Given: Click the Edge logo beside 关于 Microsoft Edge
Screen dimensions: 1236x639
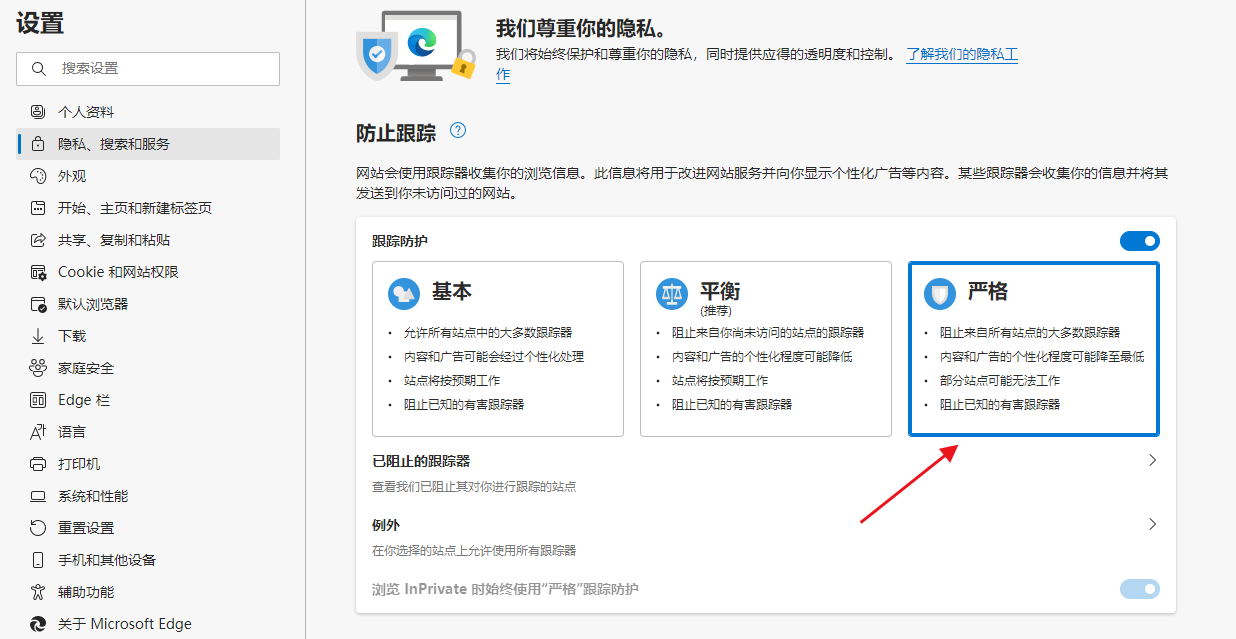Looking at the screenshot, I should click(x=38, y=624).
